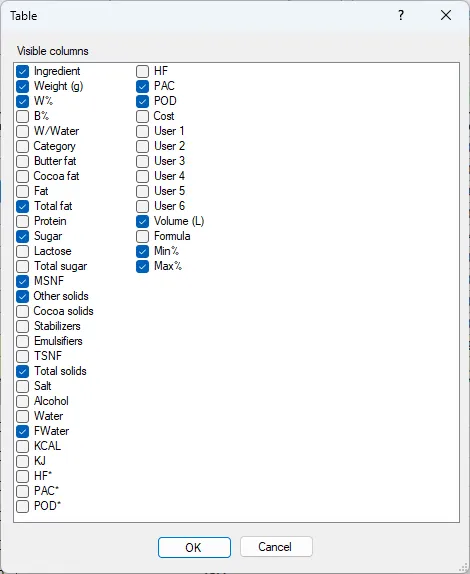Image resolution: width=470 pixels, height=574 pixels.
Task: Uncheck the Weight (g) checkbox
Action: [x=22, y=86]
